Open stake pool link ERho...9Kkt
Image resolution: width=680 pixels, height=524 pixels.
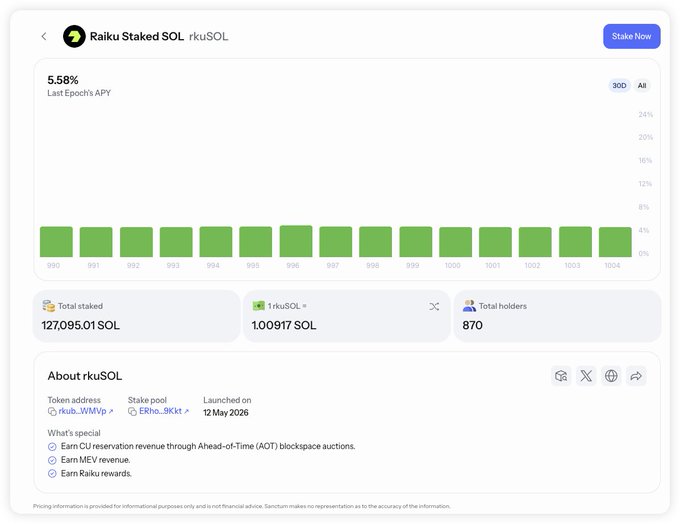pos(164,411)
